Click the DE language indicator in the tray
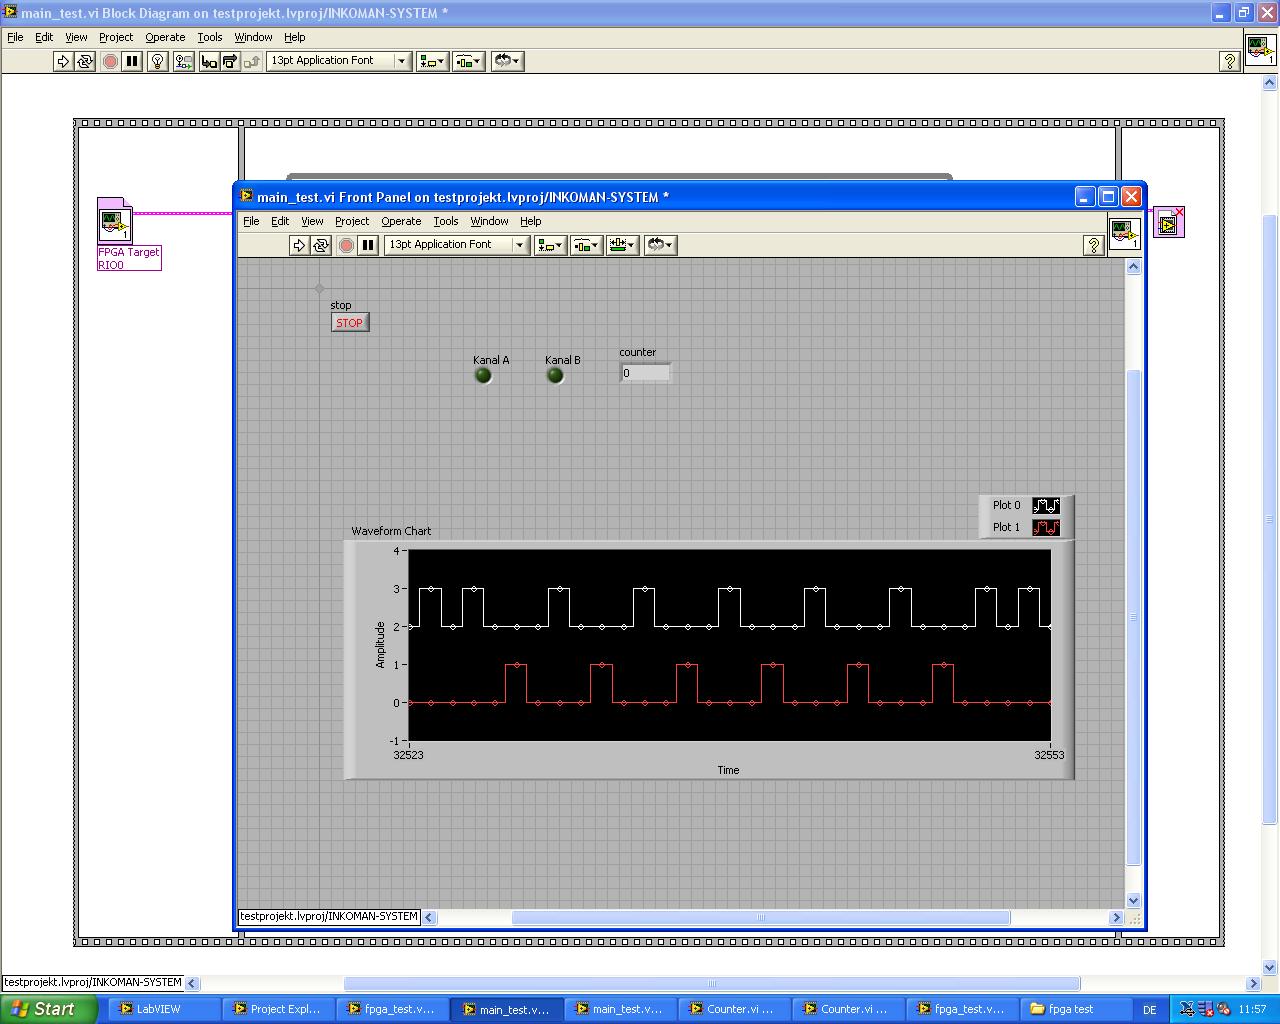The width and height of the screenshot is (1280, 1024). pos(1150,1010)
